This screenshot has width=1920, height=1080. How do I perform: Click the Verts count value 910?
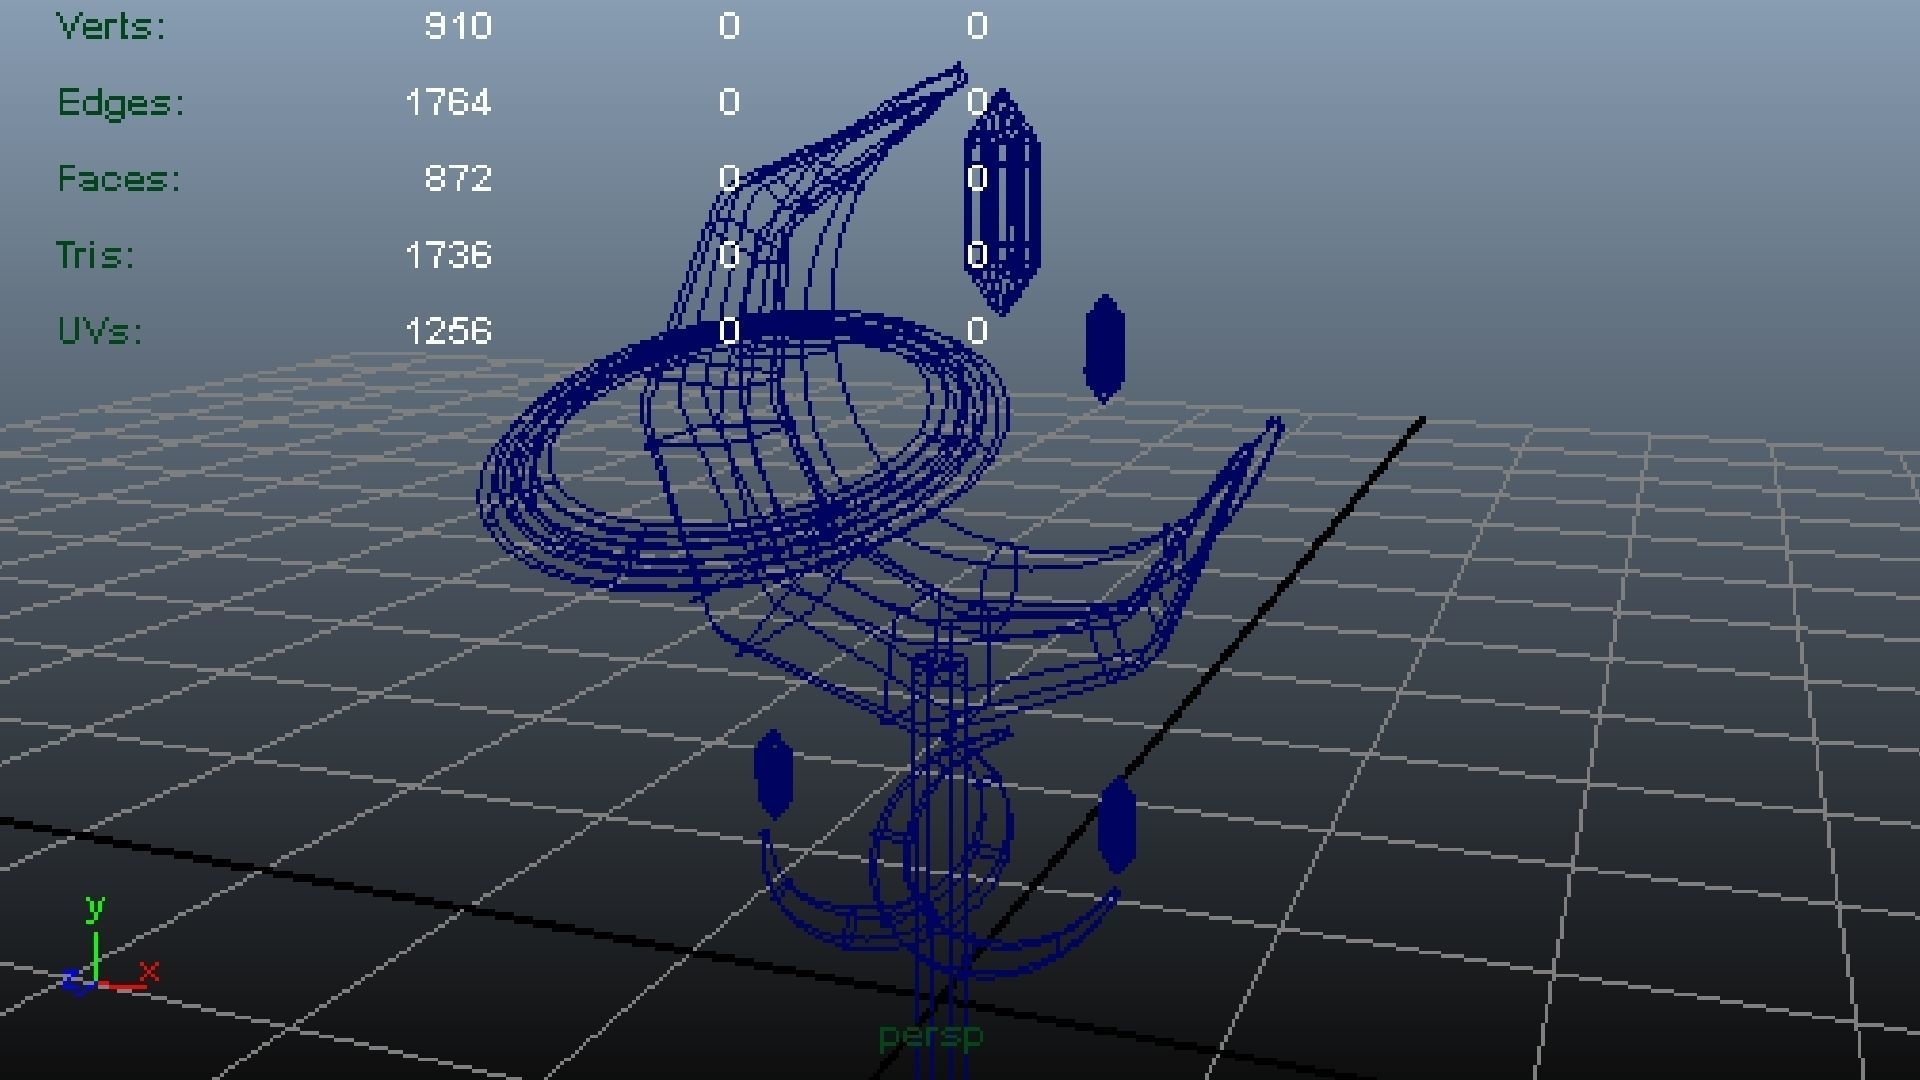pyautogui.click(x=458, y=26)
